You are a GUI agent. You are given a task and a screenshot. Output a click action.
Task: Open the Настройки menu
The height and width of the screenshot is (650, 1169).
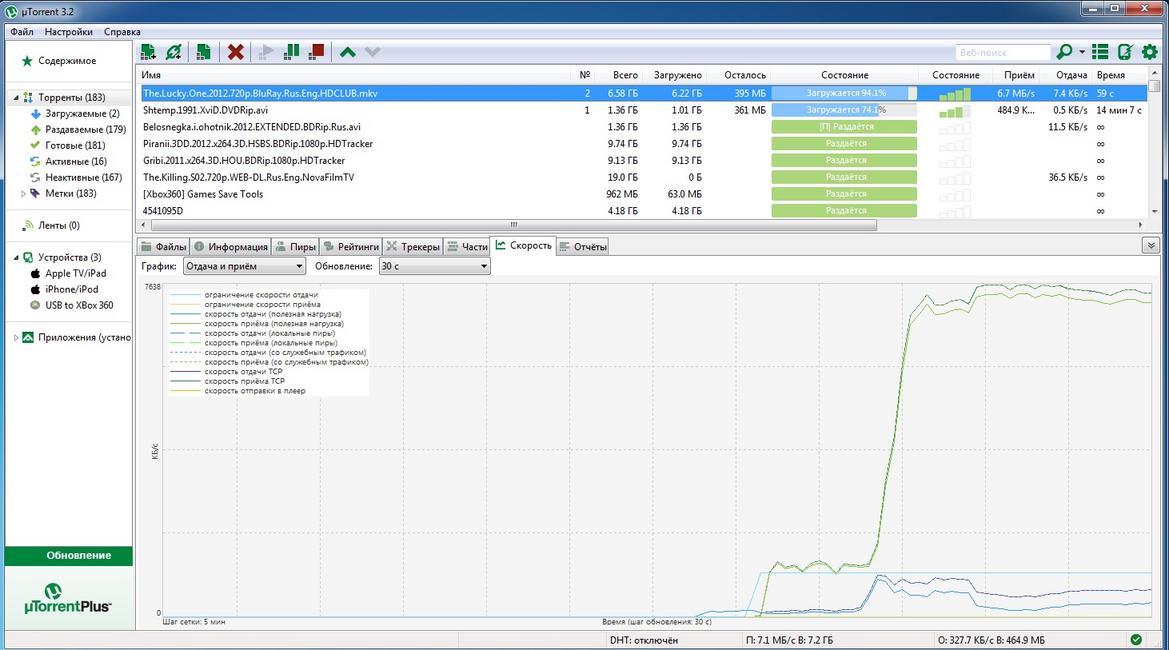(69, 32)
